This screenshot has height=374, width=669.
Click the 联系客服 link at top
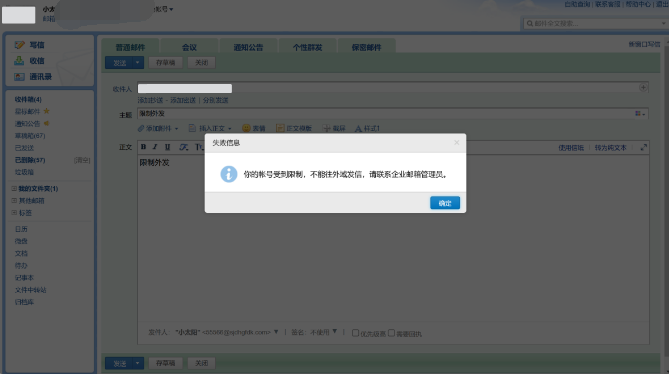click(608, 4)
